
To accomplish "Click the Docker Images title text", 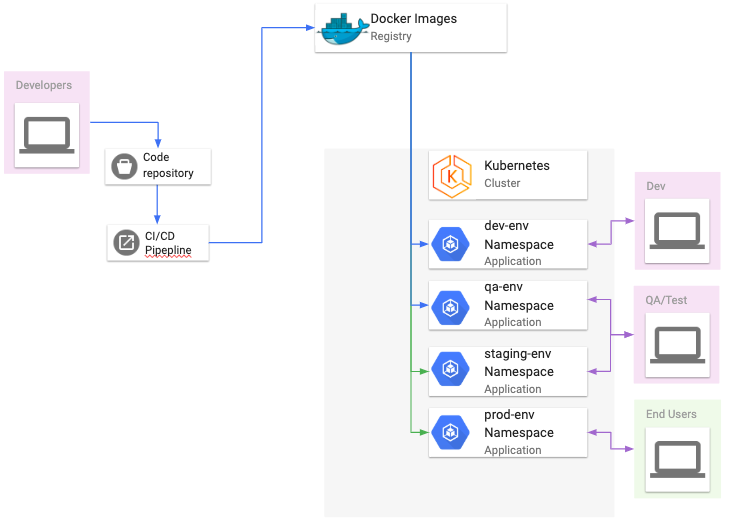I will point(413,19).
